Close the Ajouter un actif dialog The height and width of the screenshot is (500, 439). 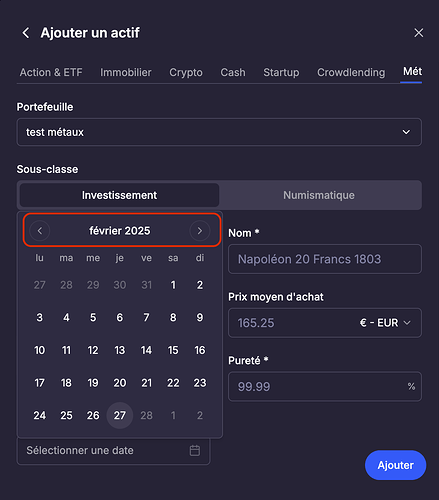tap(418, 33)
